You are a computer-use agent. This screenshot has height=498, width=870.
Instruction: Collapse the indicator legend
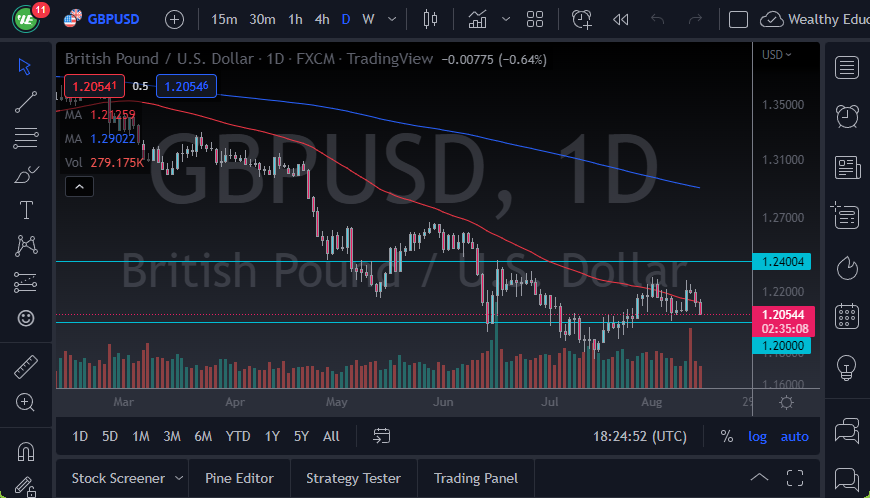[78, 186]
